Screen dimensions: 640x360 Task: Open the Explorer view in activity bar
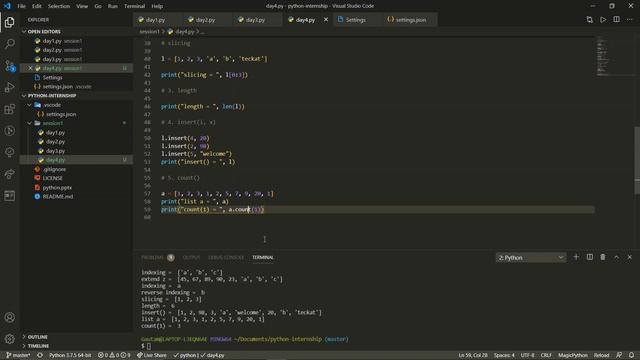click(x=9, y=22)
